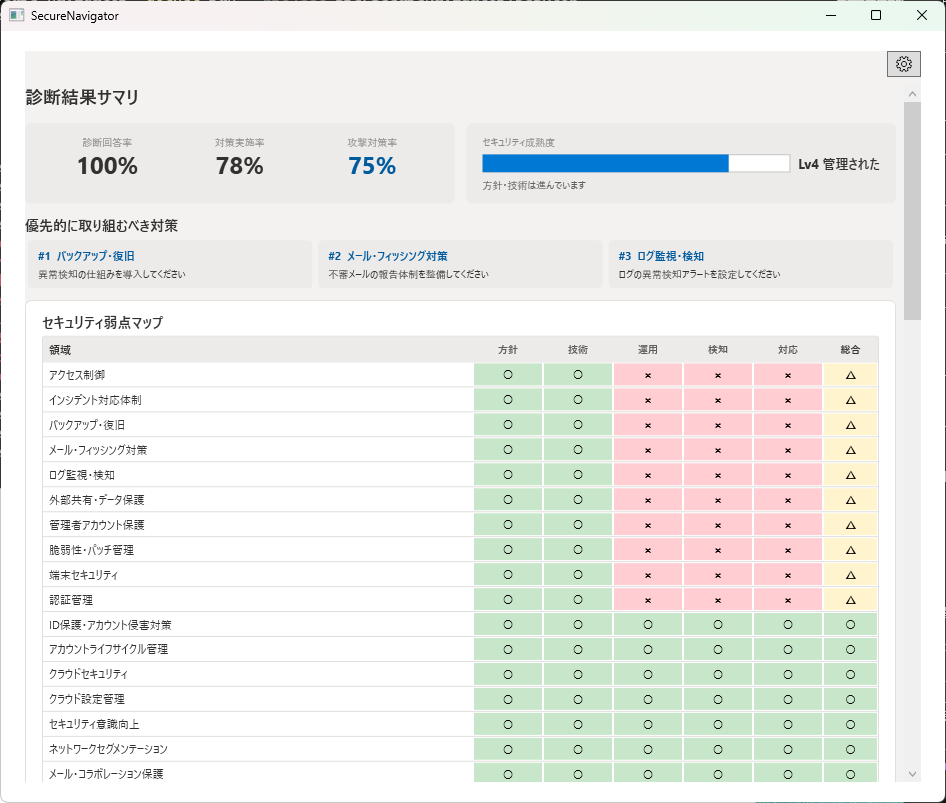Click the ○ mark in 総合 for クラウドセキュリティ
946x803 pixels.
pos(849,673)
